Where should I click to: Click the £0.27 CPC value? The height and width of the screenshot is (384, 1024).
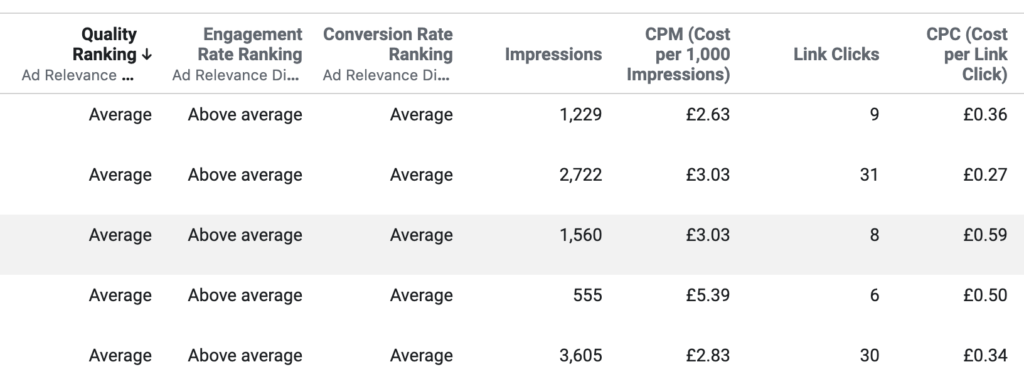pyautogui.click(x=985, y=175)
